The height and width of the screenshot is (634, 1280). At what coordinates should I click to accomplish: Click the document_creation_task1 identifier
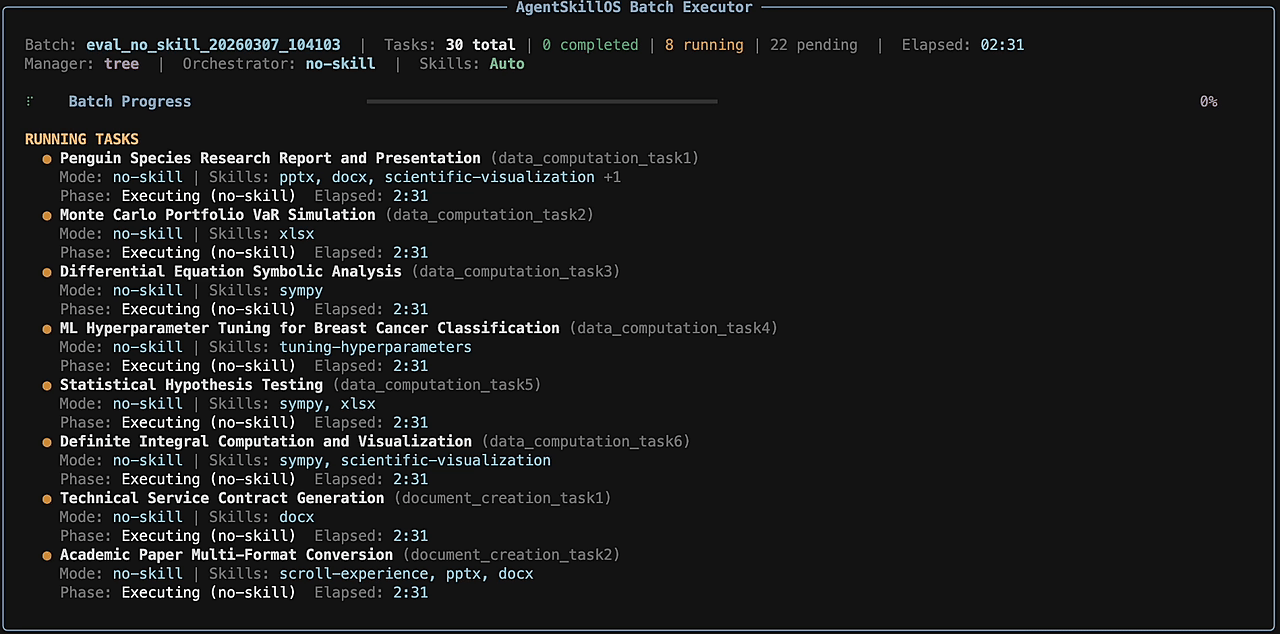pyautogui.click(x=502, y=498)
